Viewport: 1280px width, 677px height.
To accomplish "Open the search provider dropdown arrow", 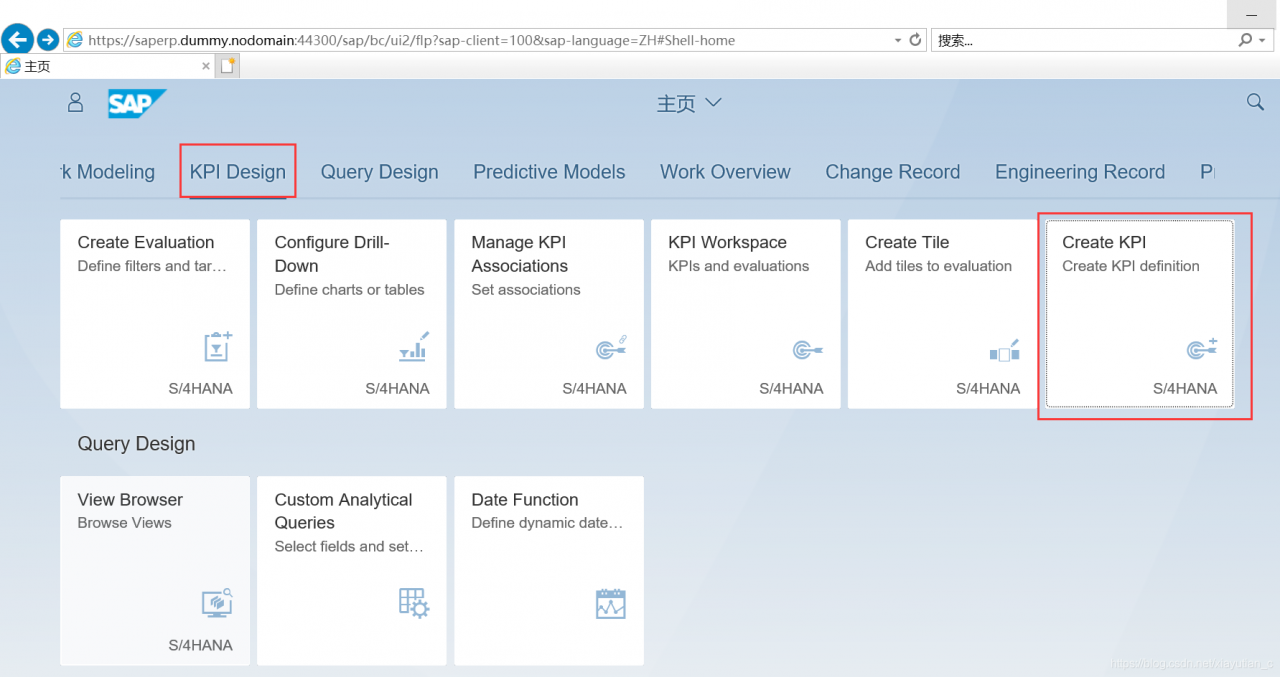I will click(1262, 40).
